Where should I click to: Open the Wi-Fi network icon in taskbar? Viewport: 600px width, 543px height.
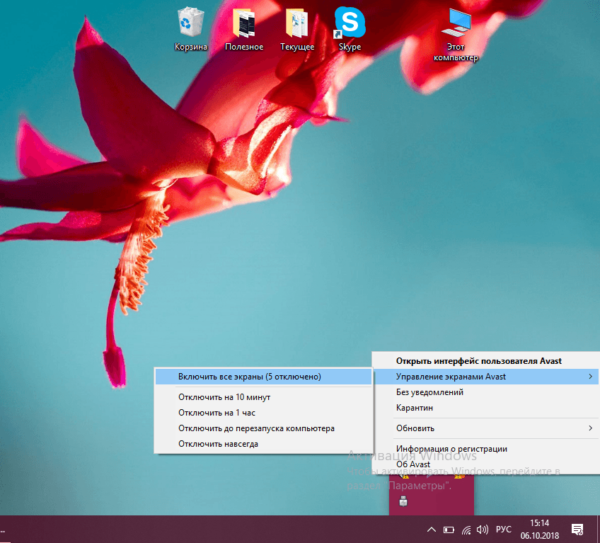(466, 530)
